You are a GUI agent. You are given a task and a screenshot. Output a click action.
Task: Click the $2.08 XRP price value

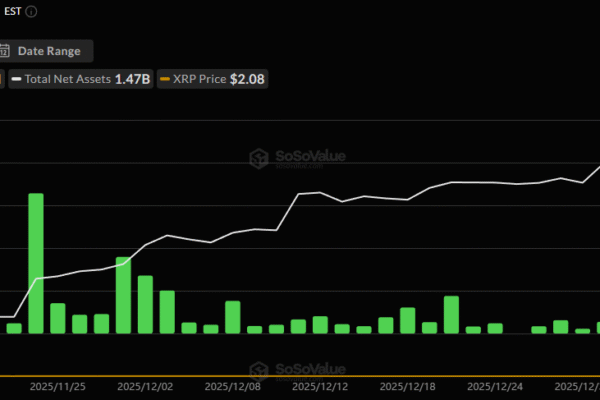248,79
